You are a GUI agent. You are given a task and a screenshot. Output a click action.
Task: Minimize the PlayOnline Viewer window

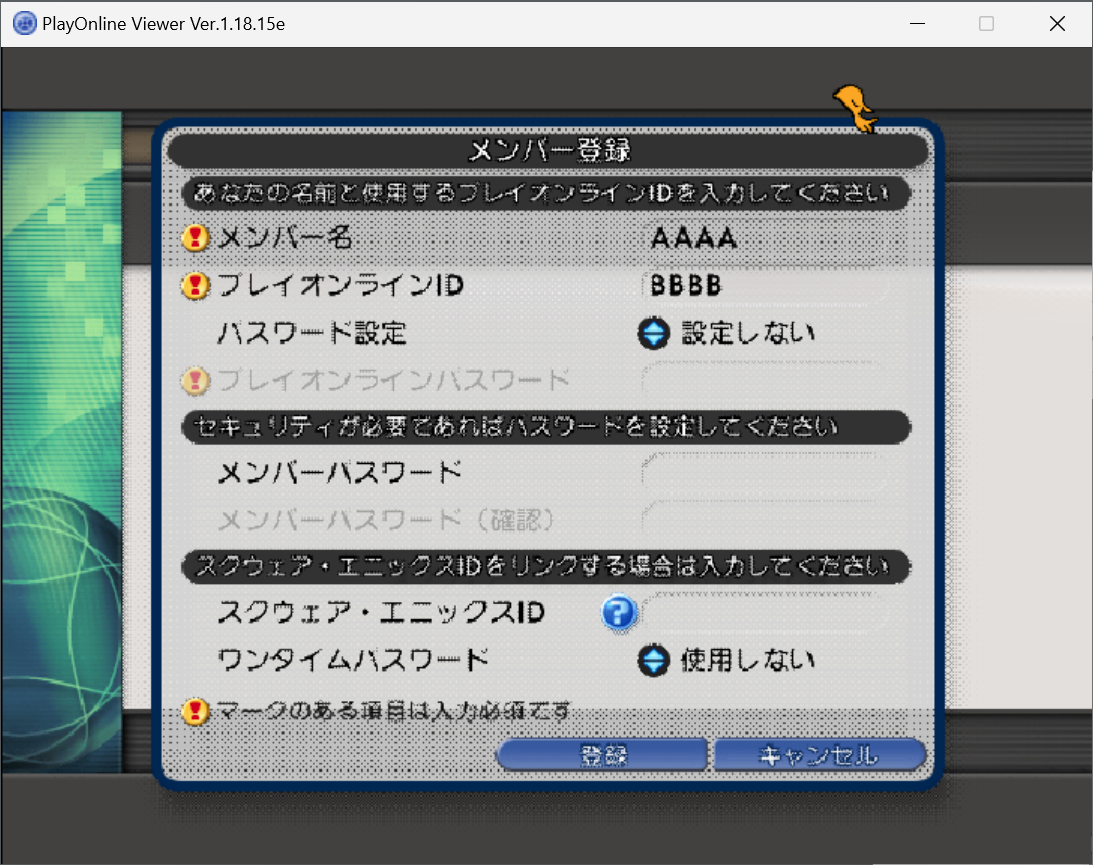(x=915, y=23)
